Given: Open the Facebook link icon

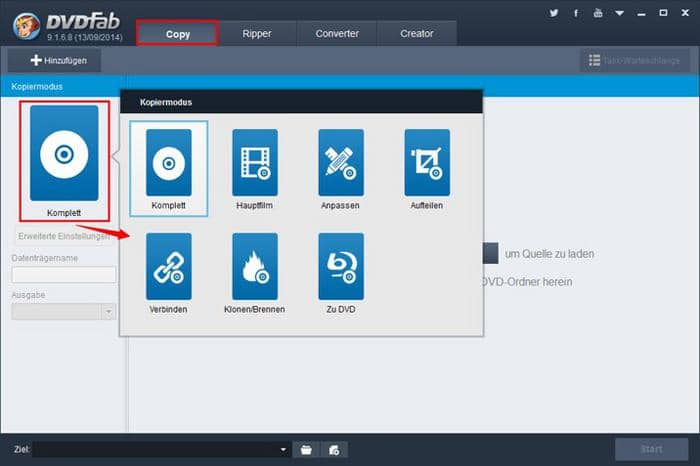Looking at the screenshot, I should pyautogui.click(x=576, y=13).
